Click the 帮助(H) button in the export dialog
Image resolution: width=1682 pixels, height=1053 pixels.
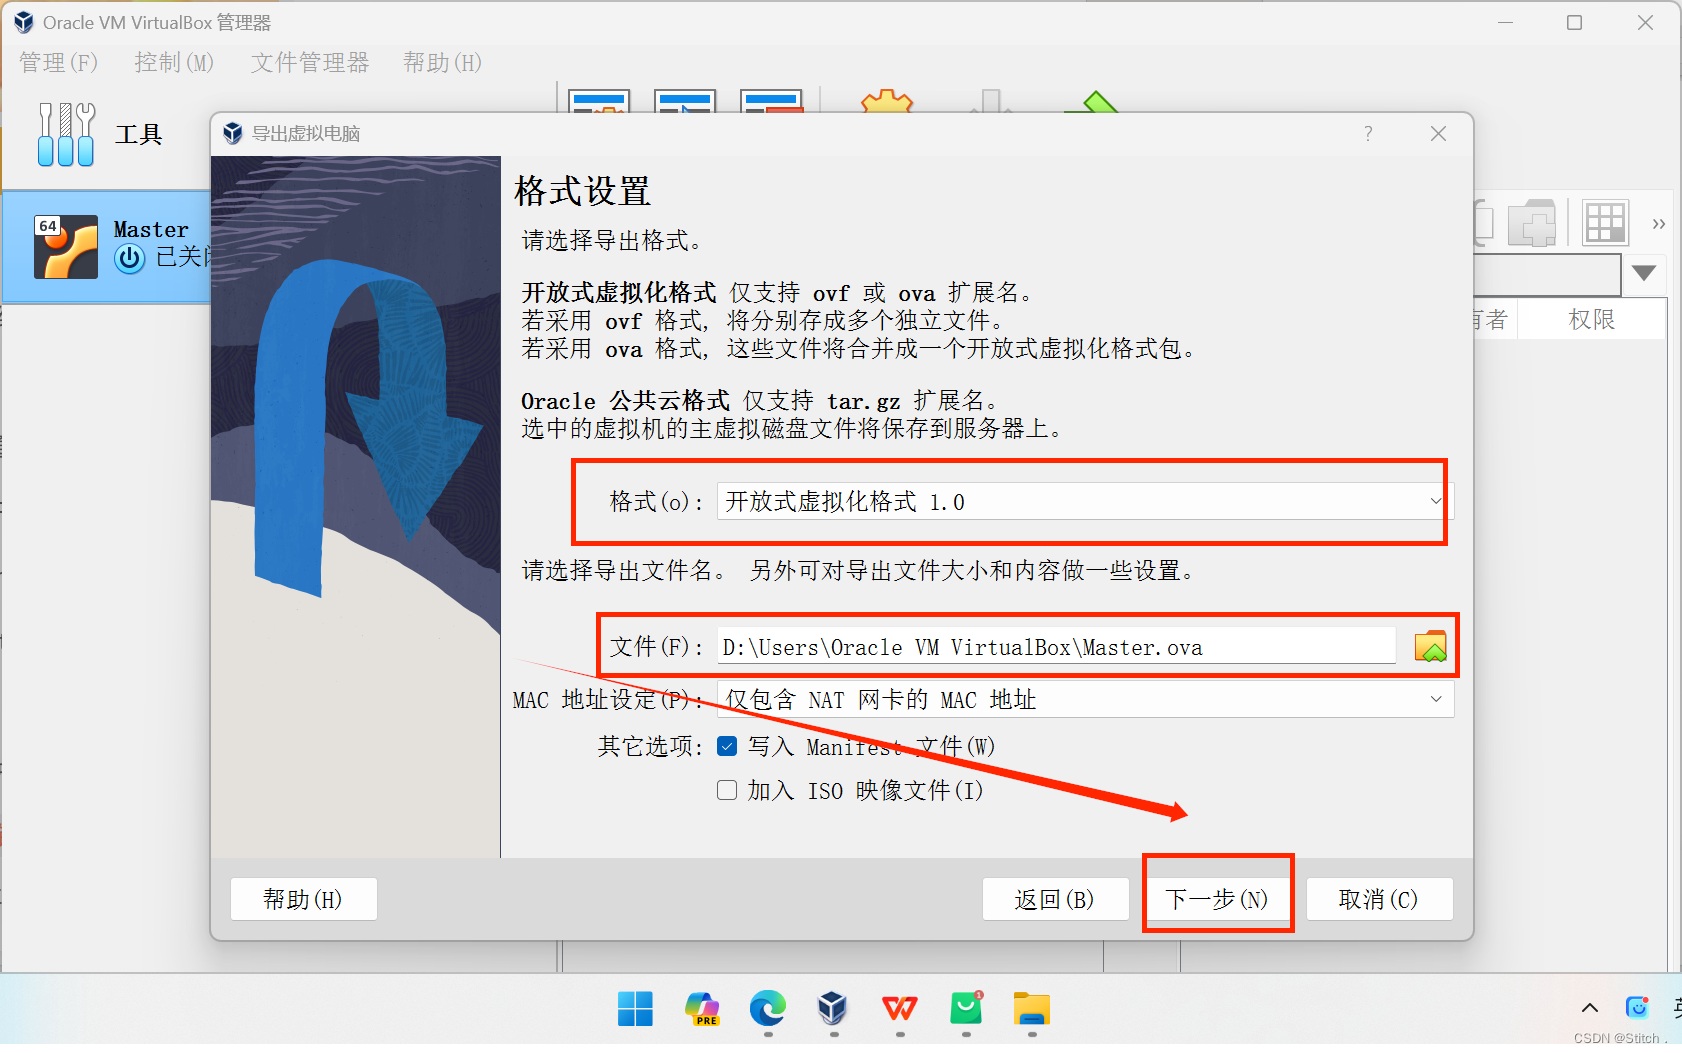pos(303,899)
